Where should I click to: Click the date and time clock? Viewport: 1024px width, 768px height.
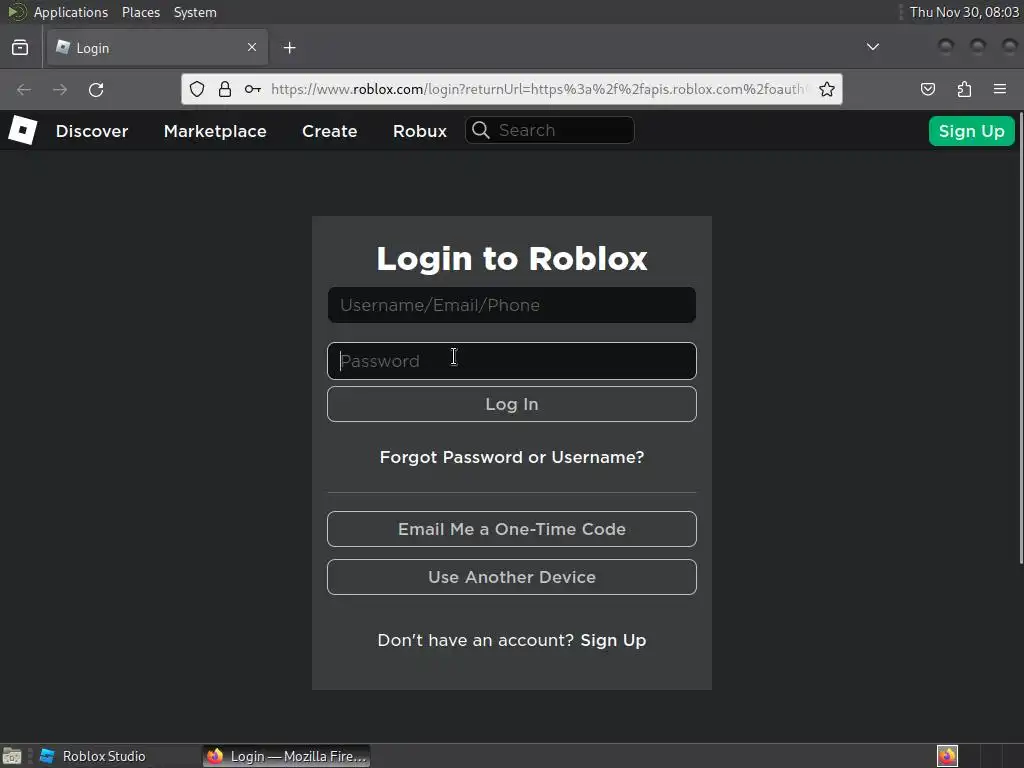tap(964, 12)
